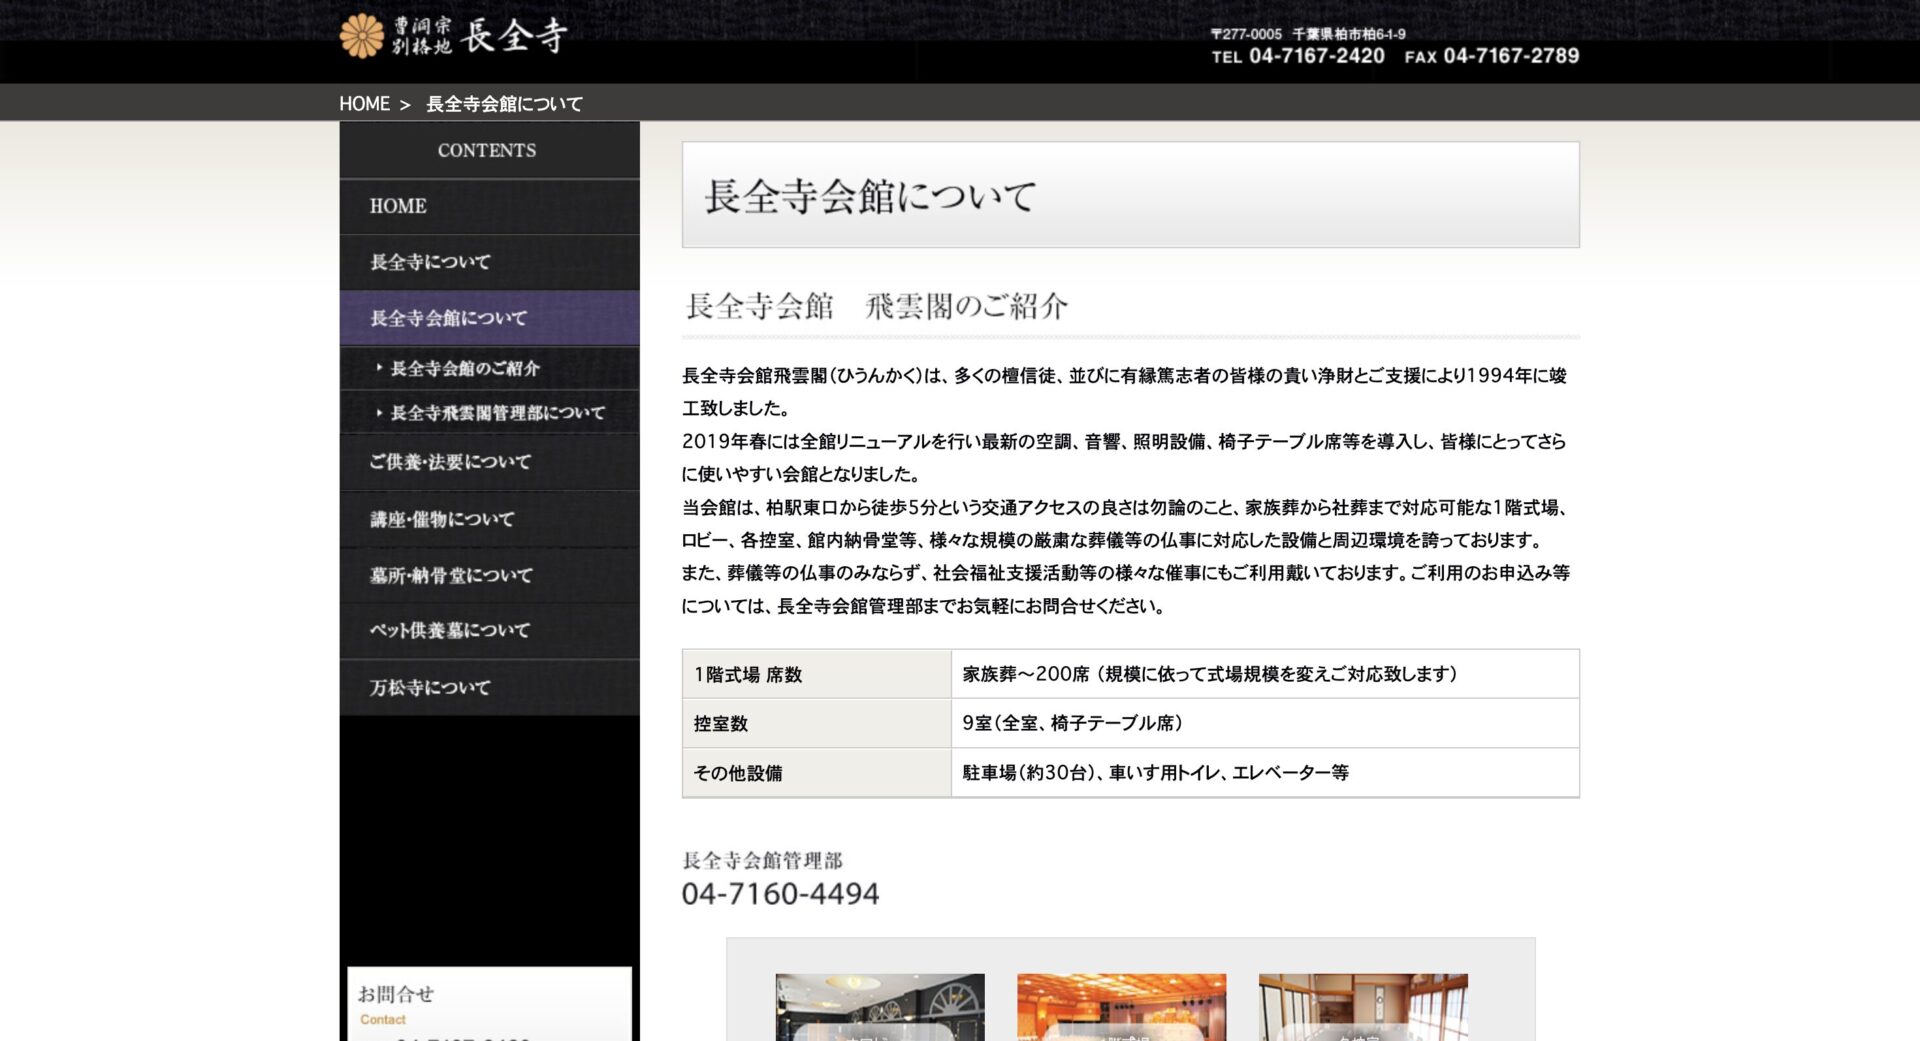Select ペット供養墓について menu item
1920x1041 pixels.
[490, 630]
